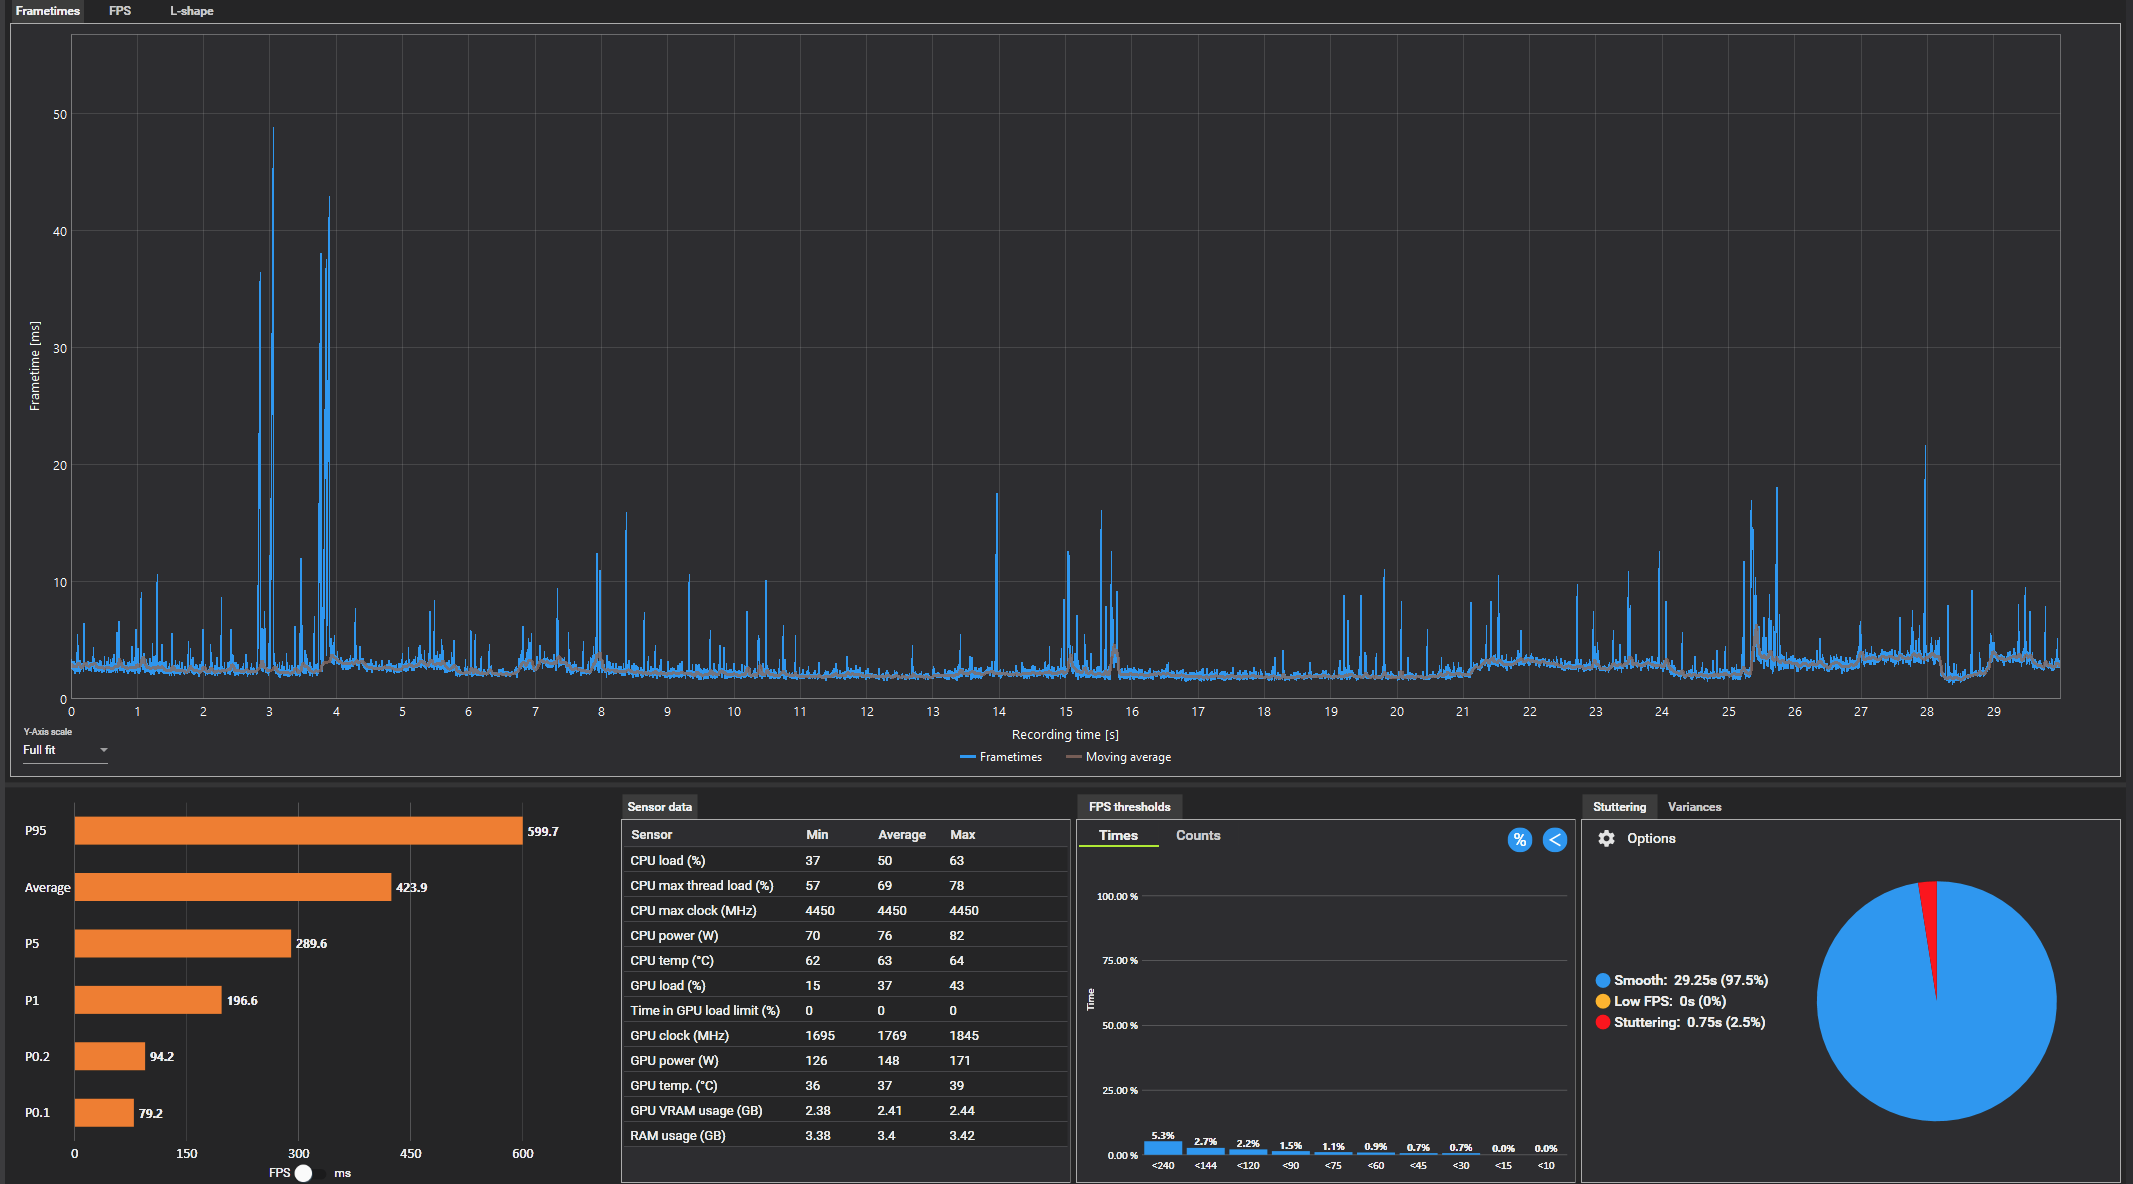Open the Y-Axis scale Full fit dropdown

(65, 750)
